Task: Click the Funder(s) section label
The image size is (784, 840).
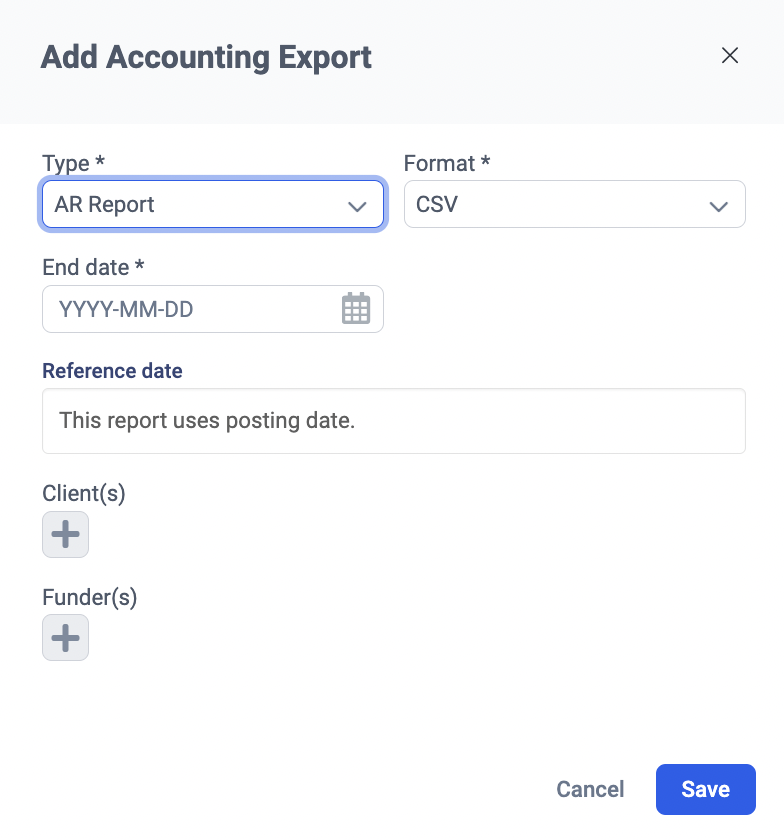Action: [89, 597]
